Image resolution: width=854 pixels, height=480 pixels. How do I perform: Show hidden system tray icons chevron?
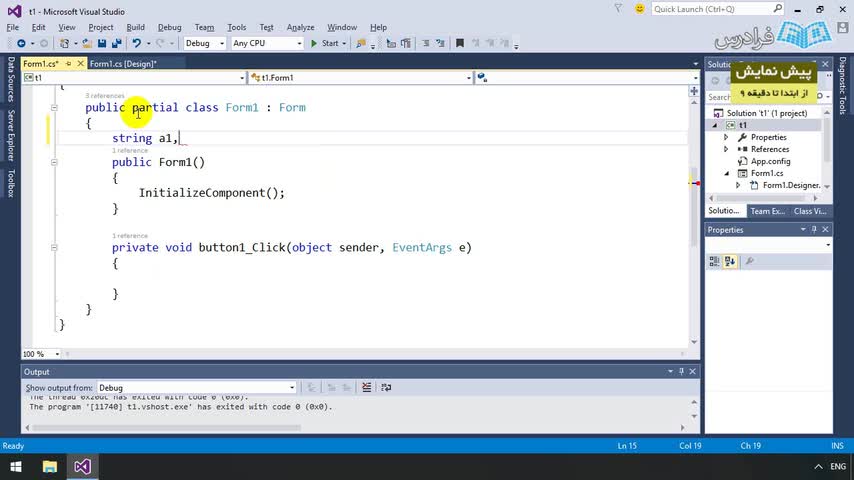[x=818, y=467]
